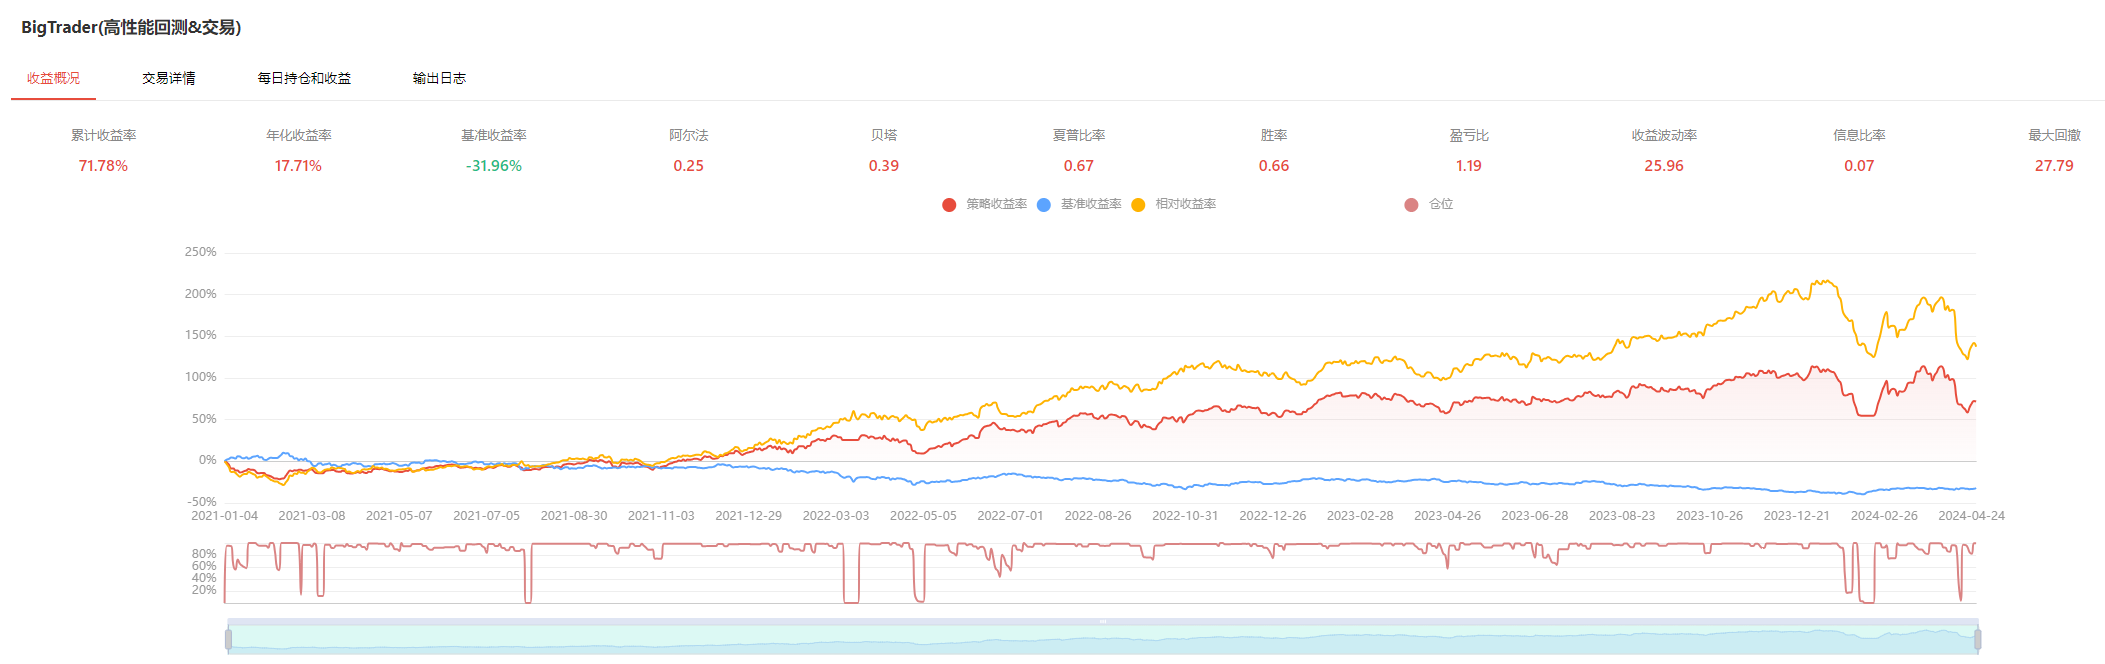The width and height of the screenshot is (2105, 664).
Task: Click the 2022-07-01 date label on x-axis
Action: [x=1010, y=516]
